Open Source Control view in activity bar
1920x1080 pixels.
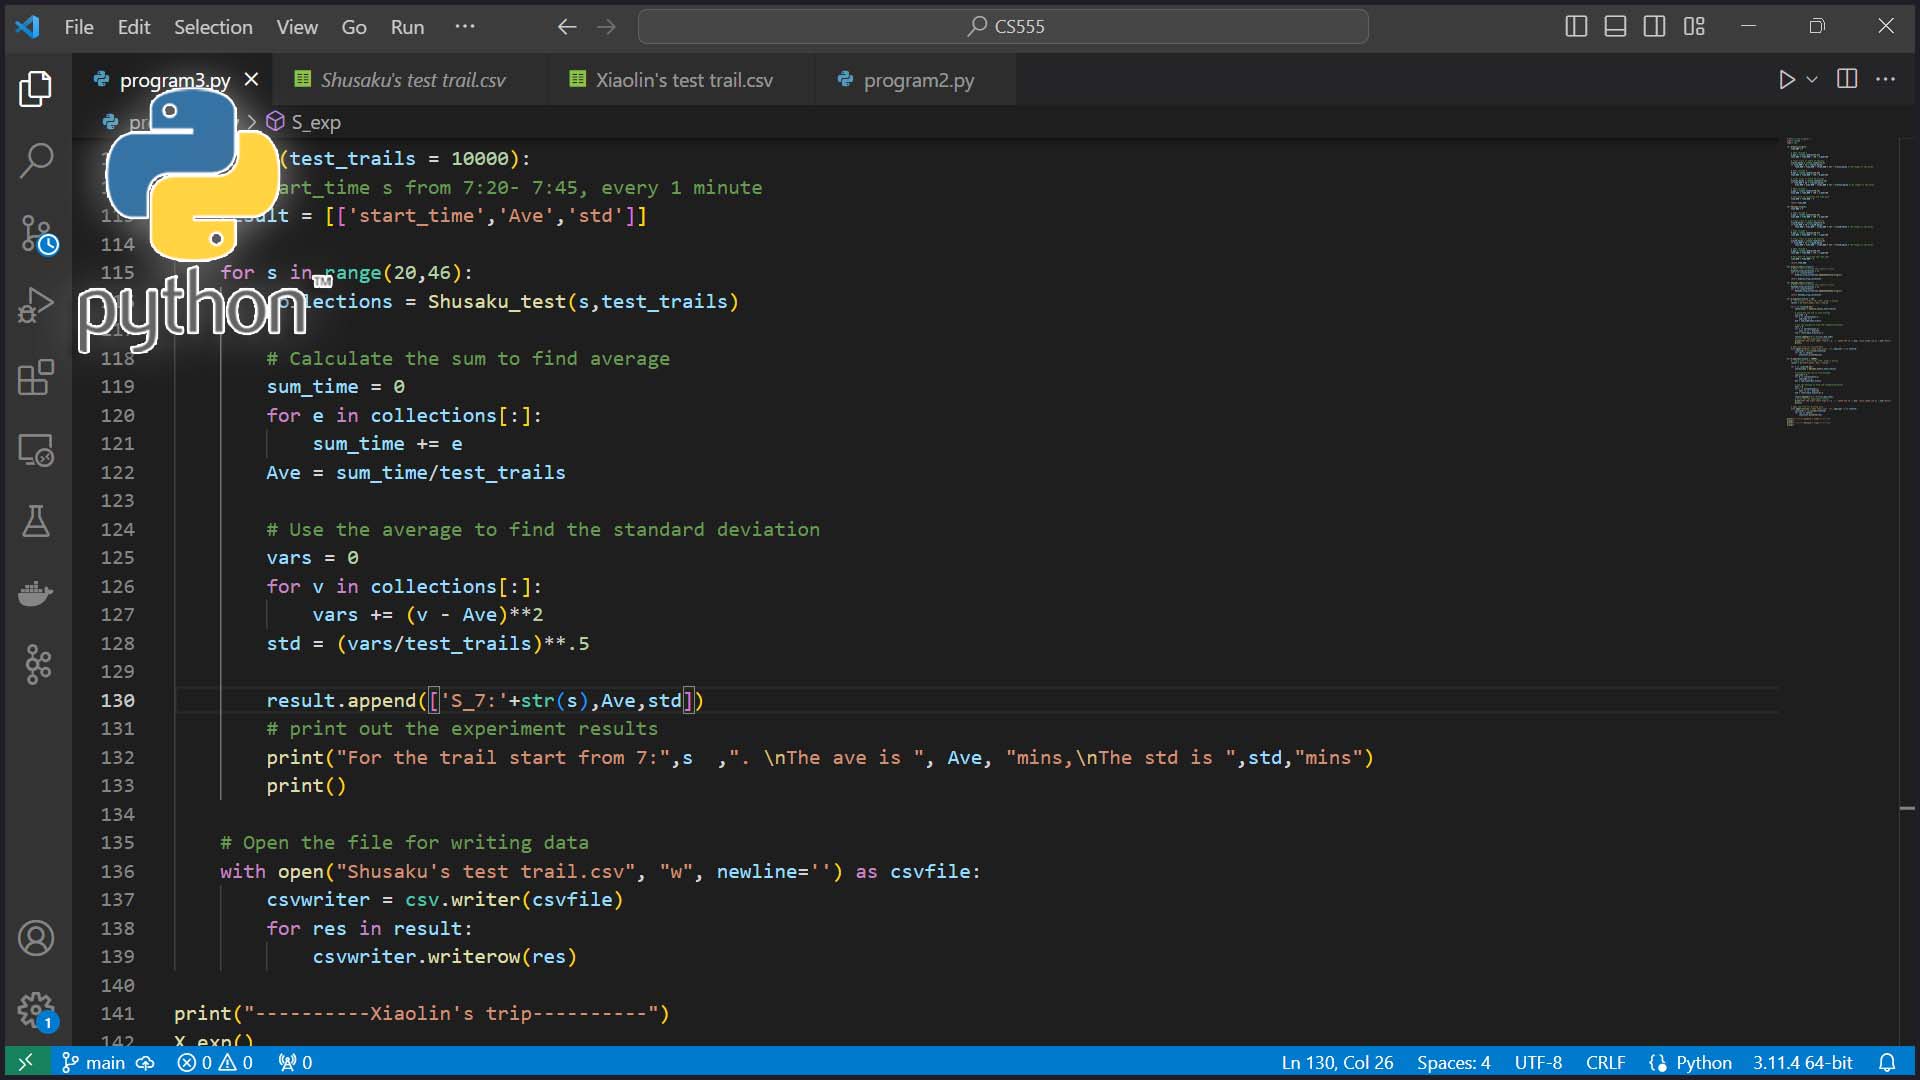[37, 234]
